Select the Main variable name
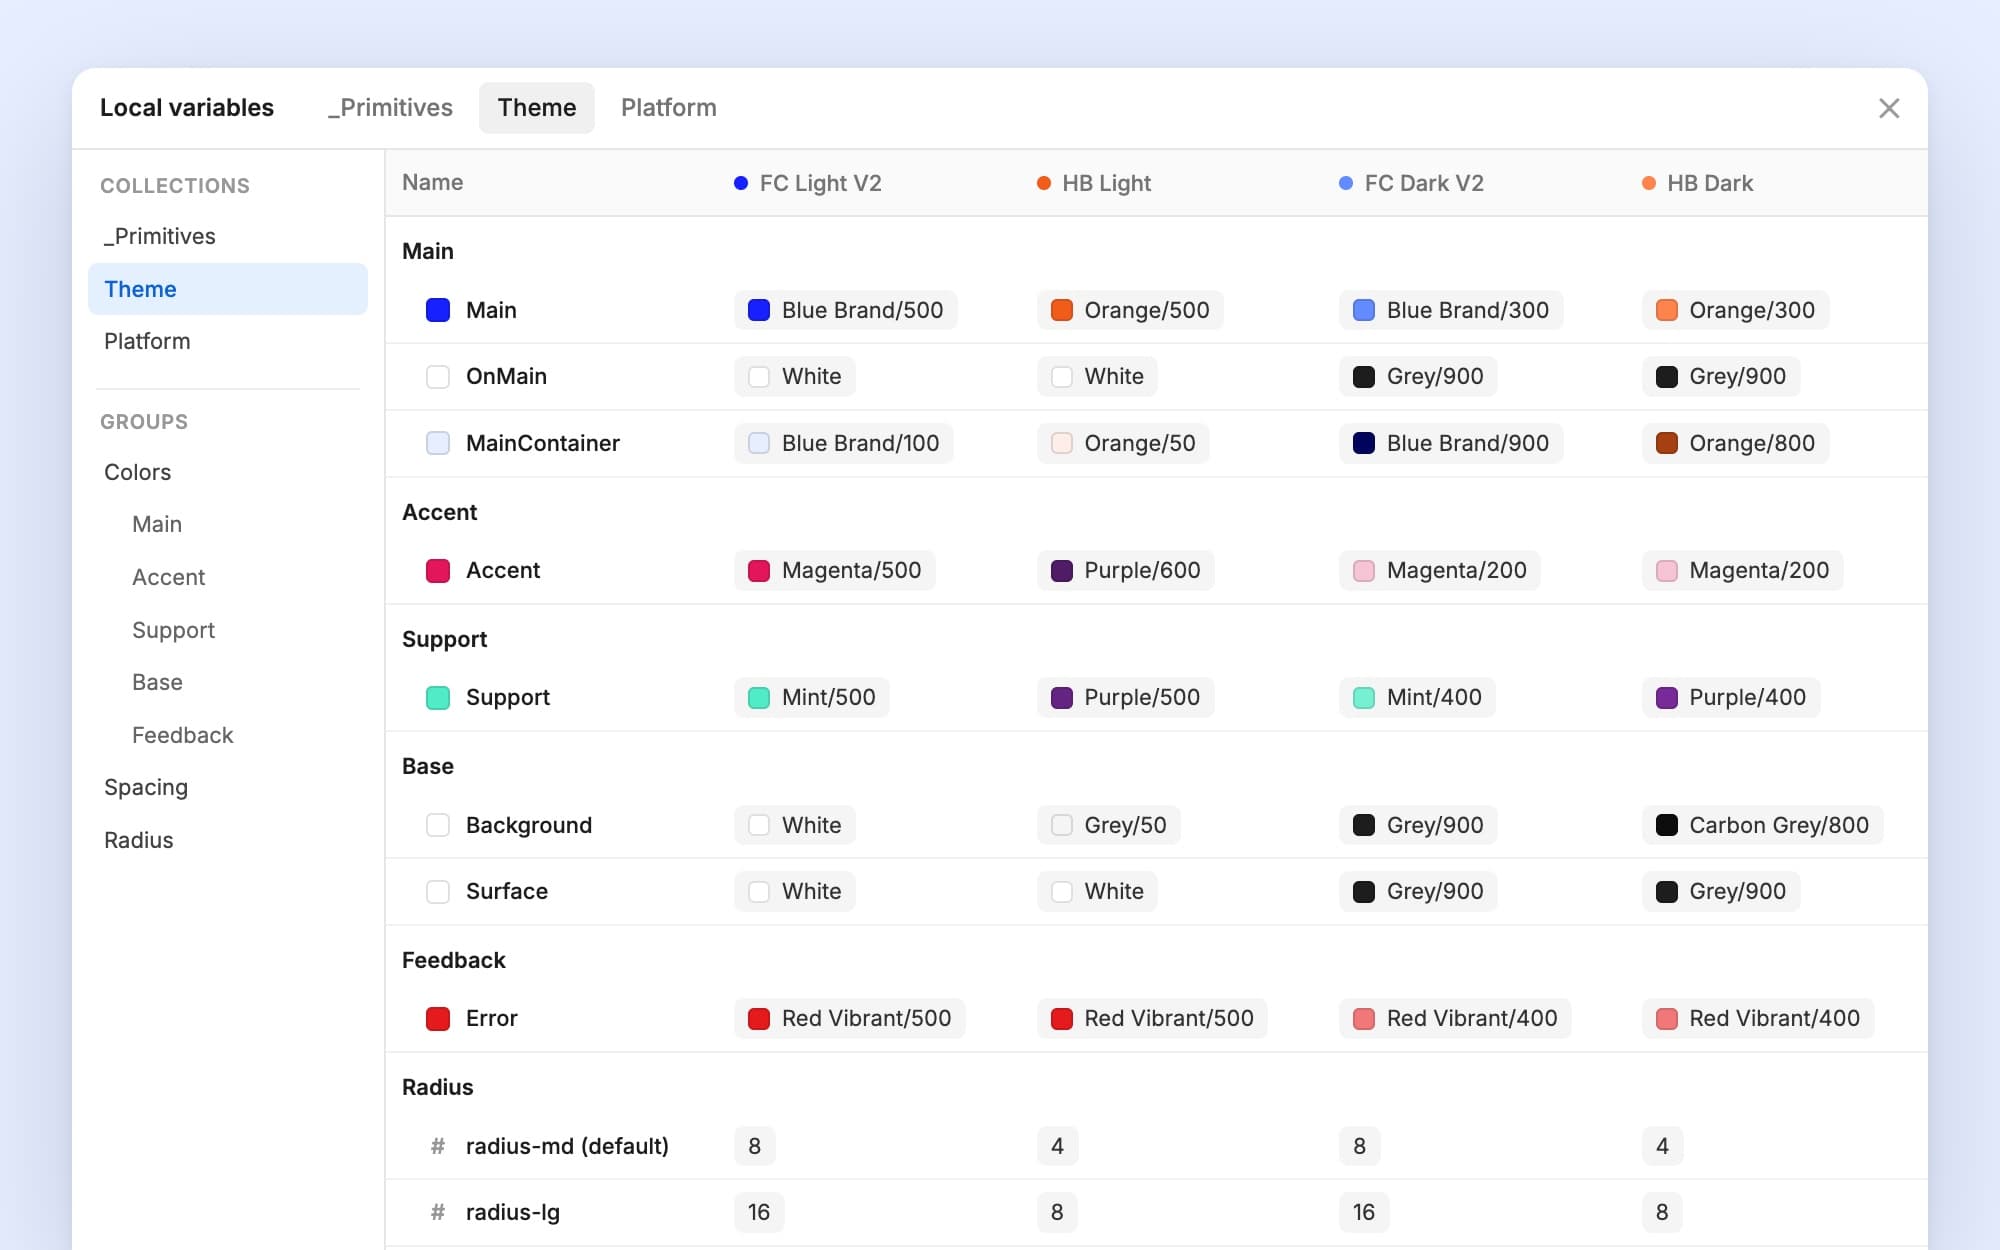Viewport: 2000px width, 1250px height. (x=491, y=310)
